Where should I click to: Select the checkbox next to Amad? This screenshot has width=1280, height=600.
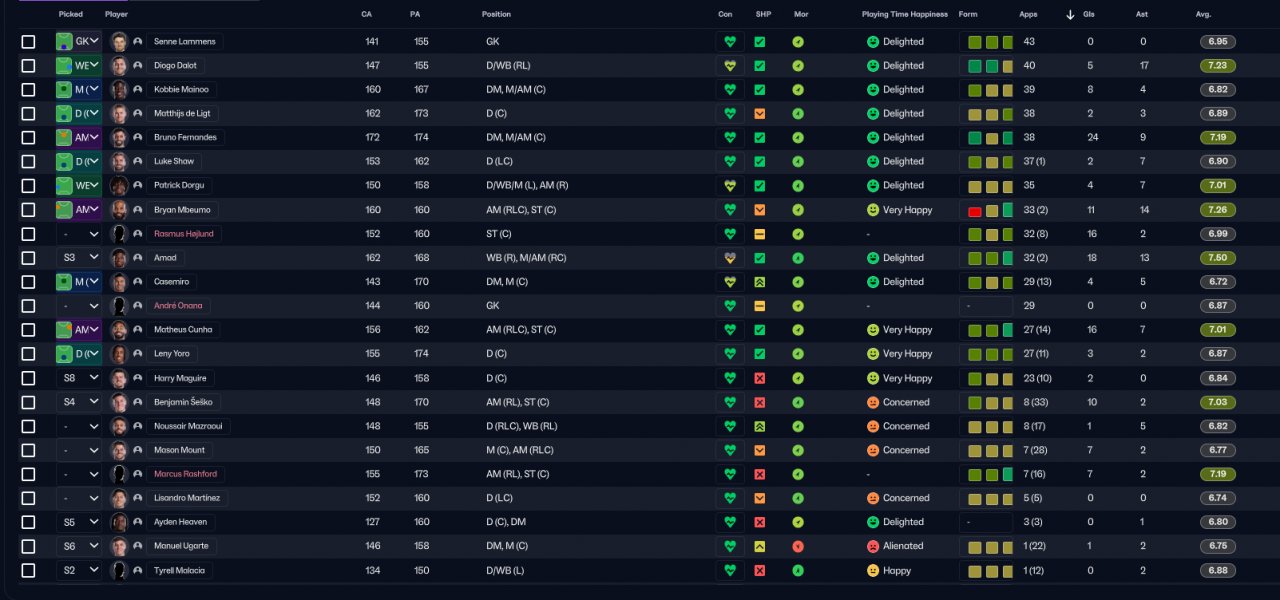pos(28,258)
